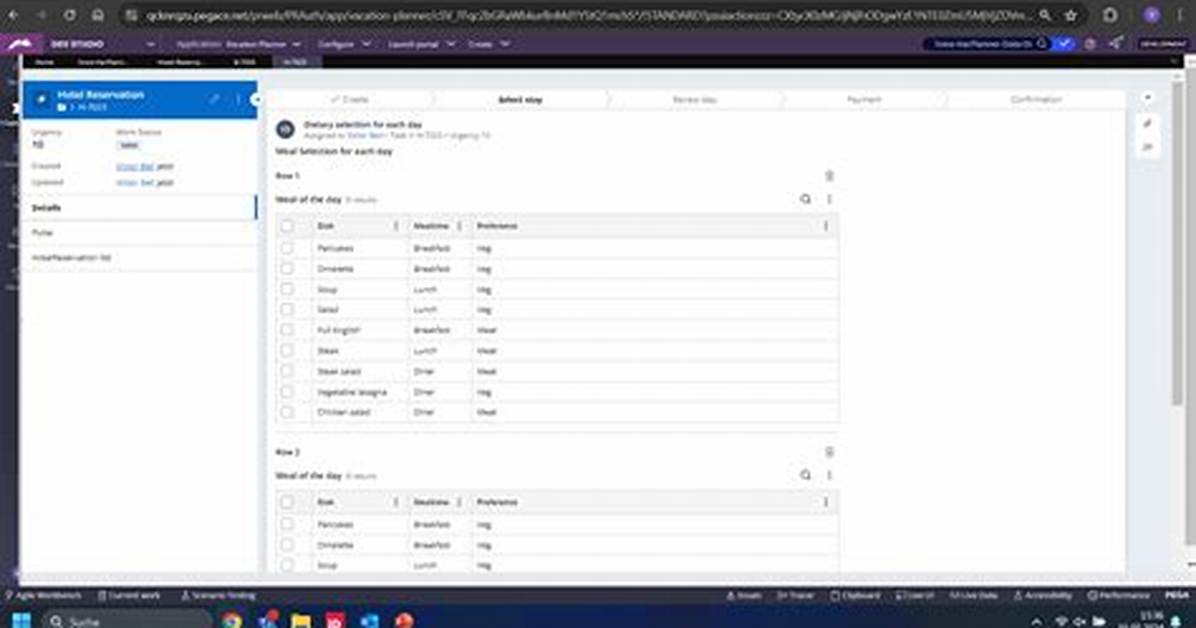Viewport: 1196px width, 628px height.
Task: Open Preference column menu in Row 2 table
Action: (825, 502)
